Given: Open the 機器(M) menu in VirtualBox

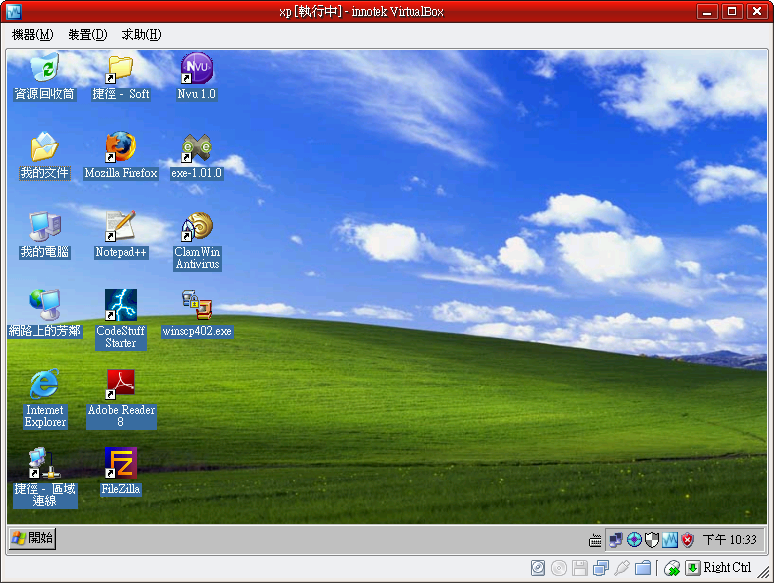Looking at the screenshot, I should (x=32, y=35).
